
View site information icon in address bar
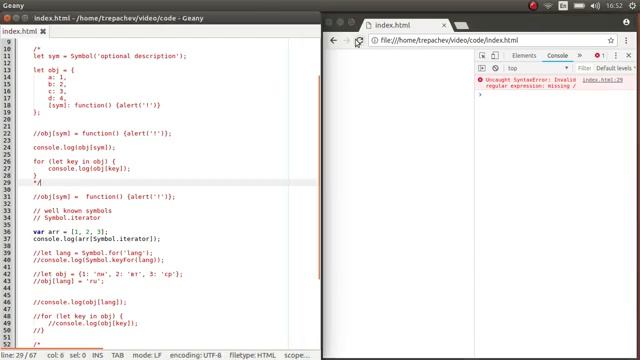point(374,40)
